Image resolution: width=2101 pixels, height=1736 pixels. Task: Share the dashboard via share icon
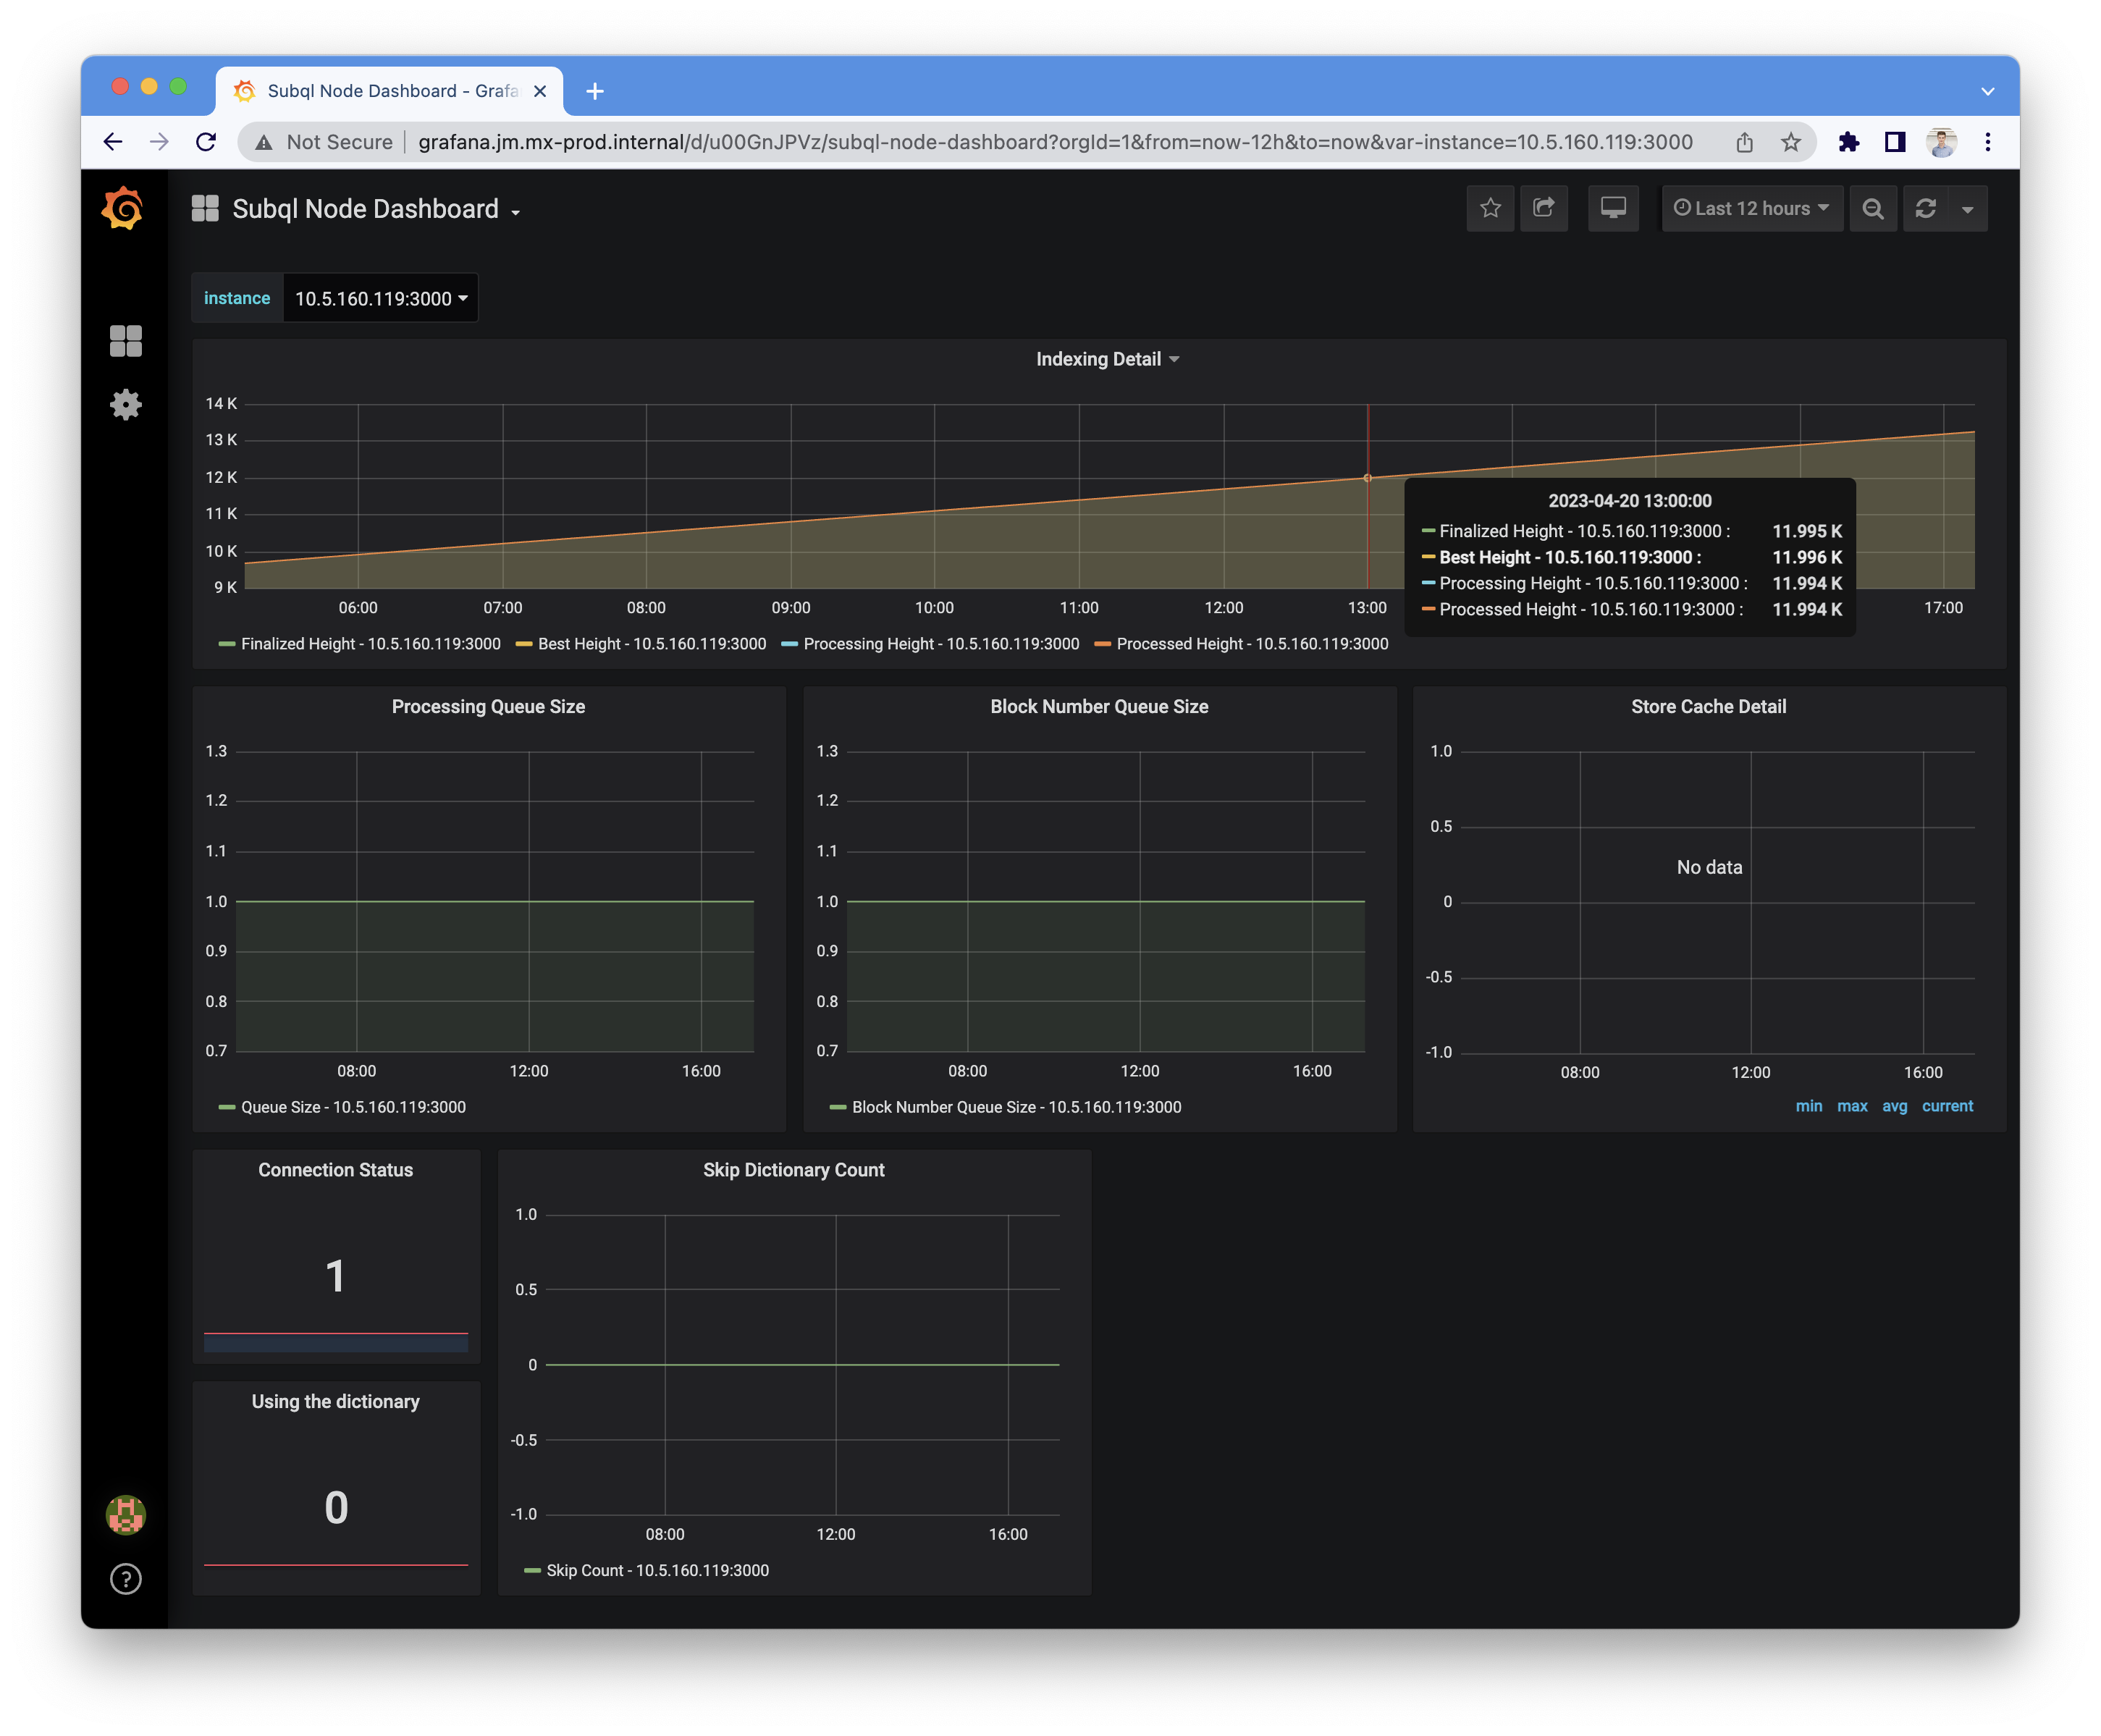[1544, 208]
